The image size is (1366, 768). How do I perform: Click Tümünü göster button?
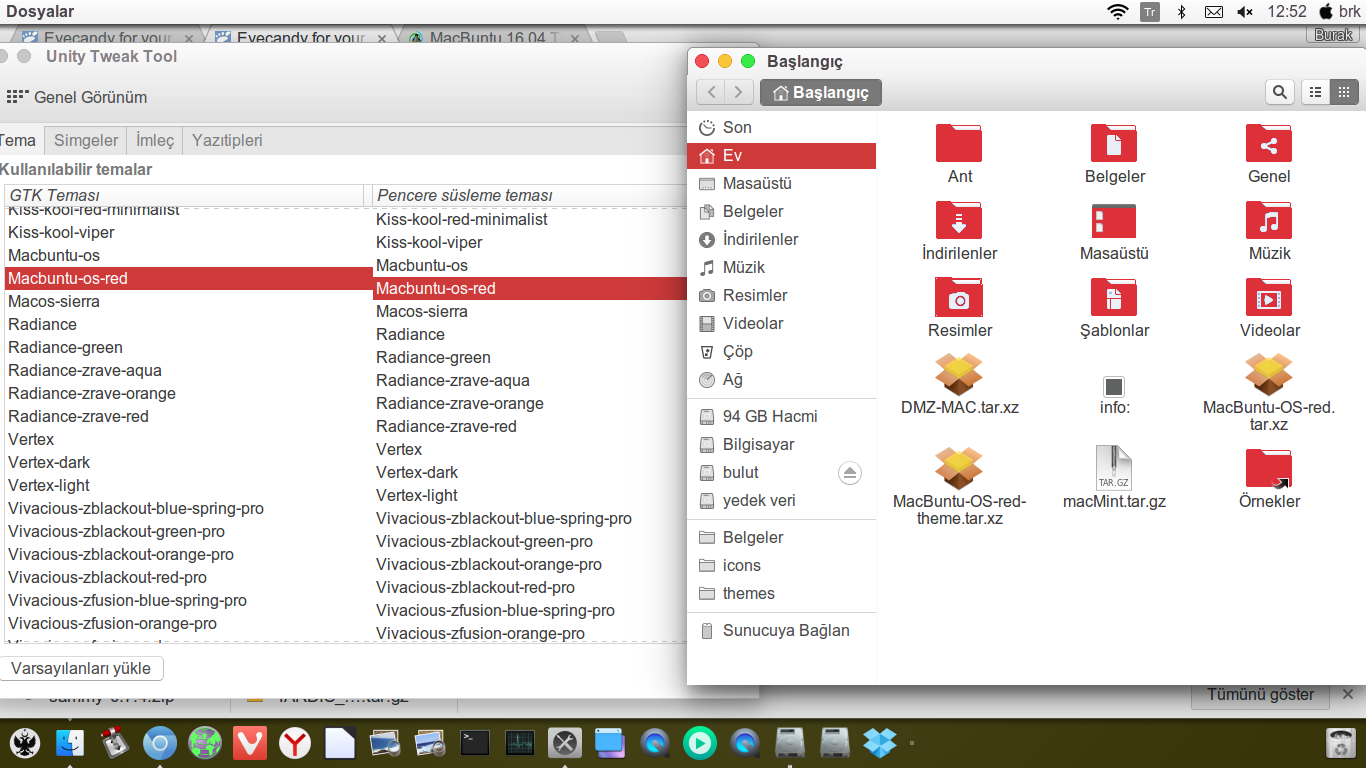(1262, 694)
